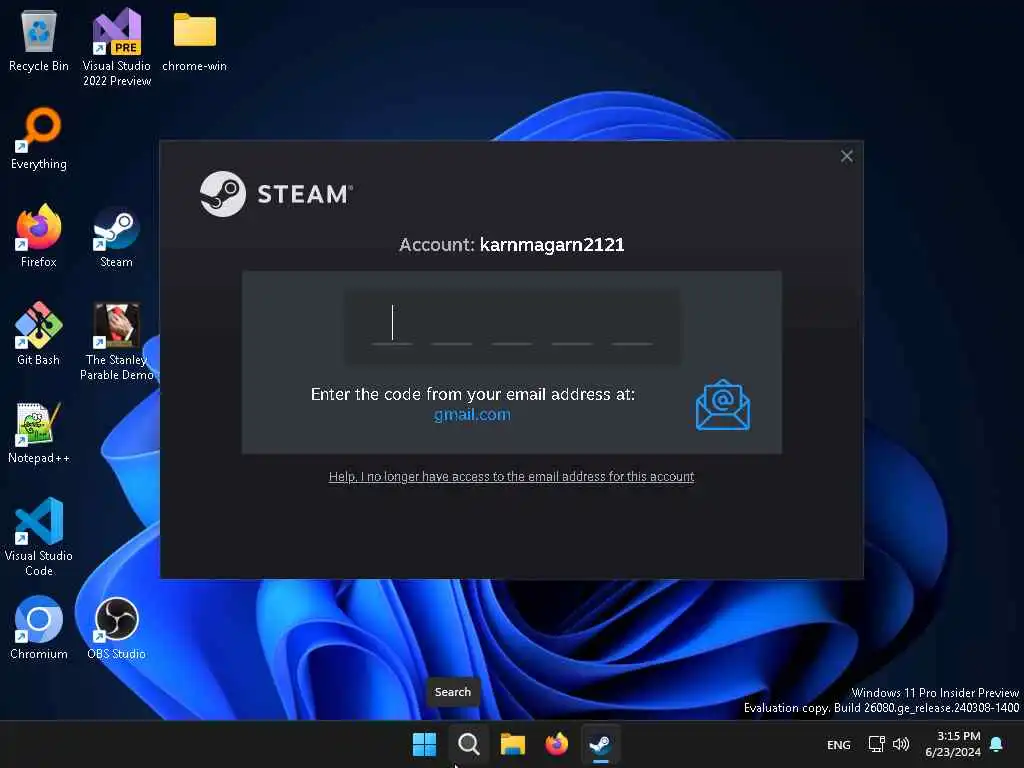Click the Steam logo in the dialog

[x=276, y=194]
